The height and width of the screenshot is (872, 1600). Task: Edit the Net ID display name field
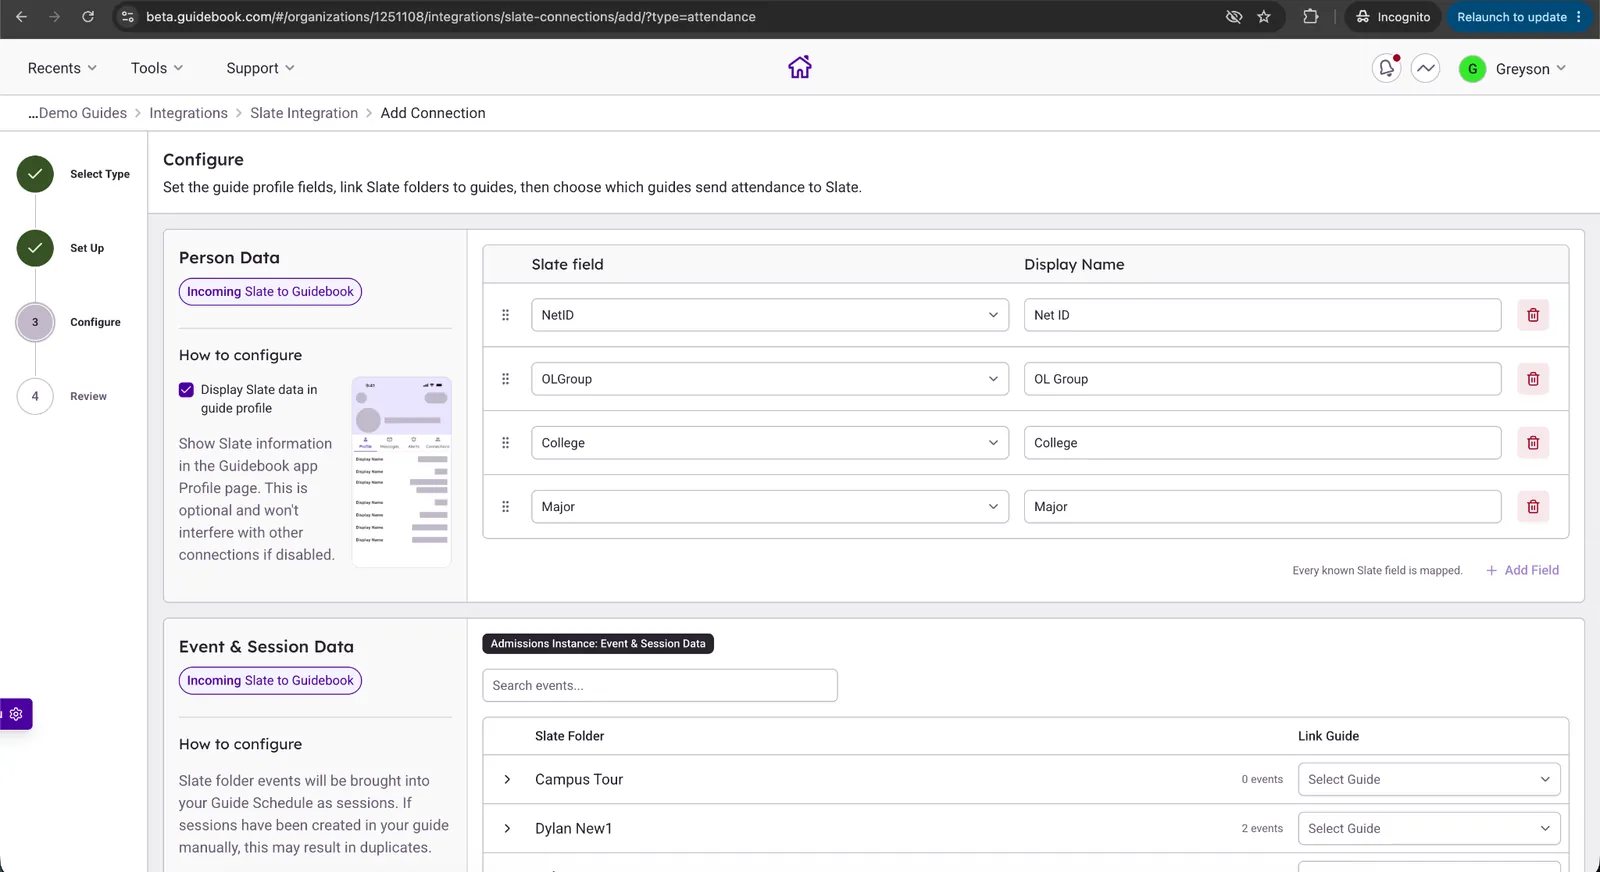1262,315
